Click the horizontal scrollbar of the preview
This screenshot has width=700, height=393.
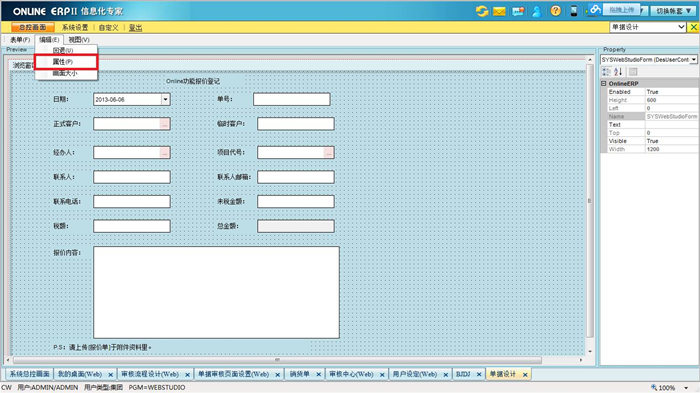[x=277, y=360]
